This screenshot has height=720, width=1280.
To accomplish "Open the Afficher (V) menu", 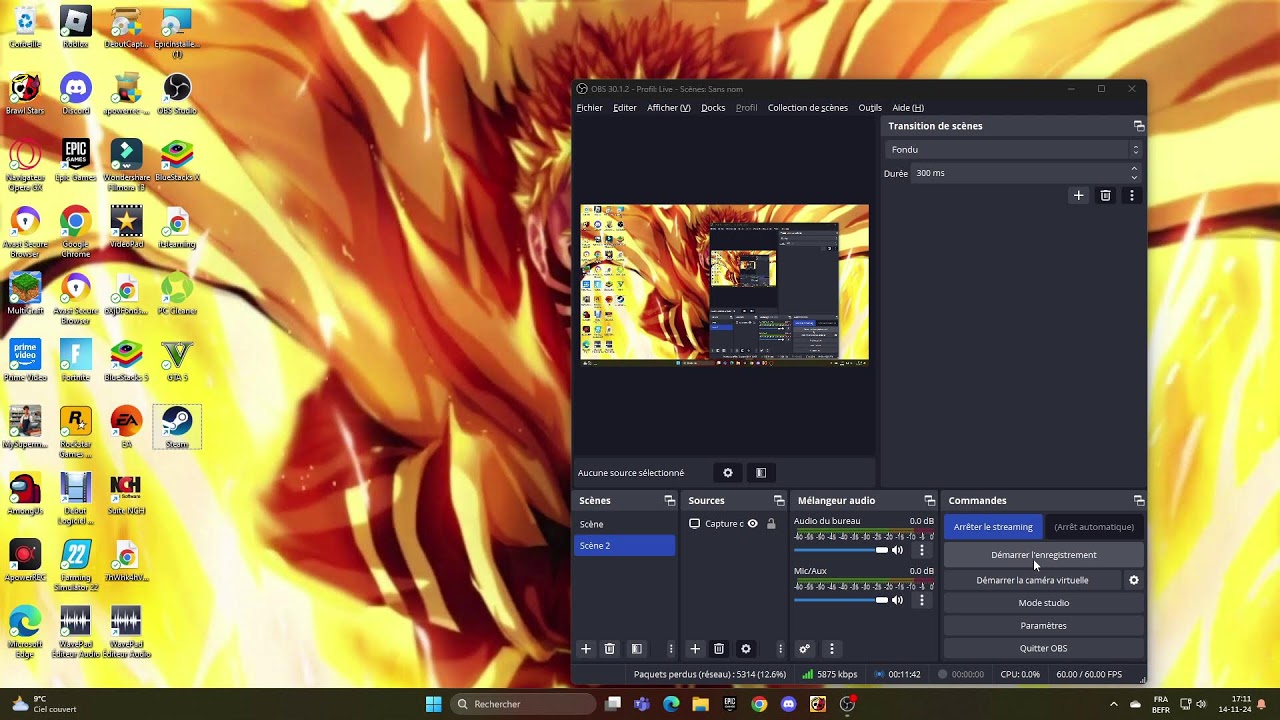I will tap(668, 108).
